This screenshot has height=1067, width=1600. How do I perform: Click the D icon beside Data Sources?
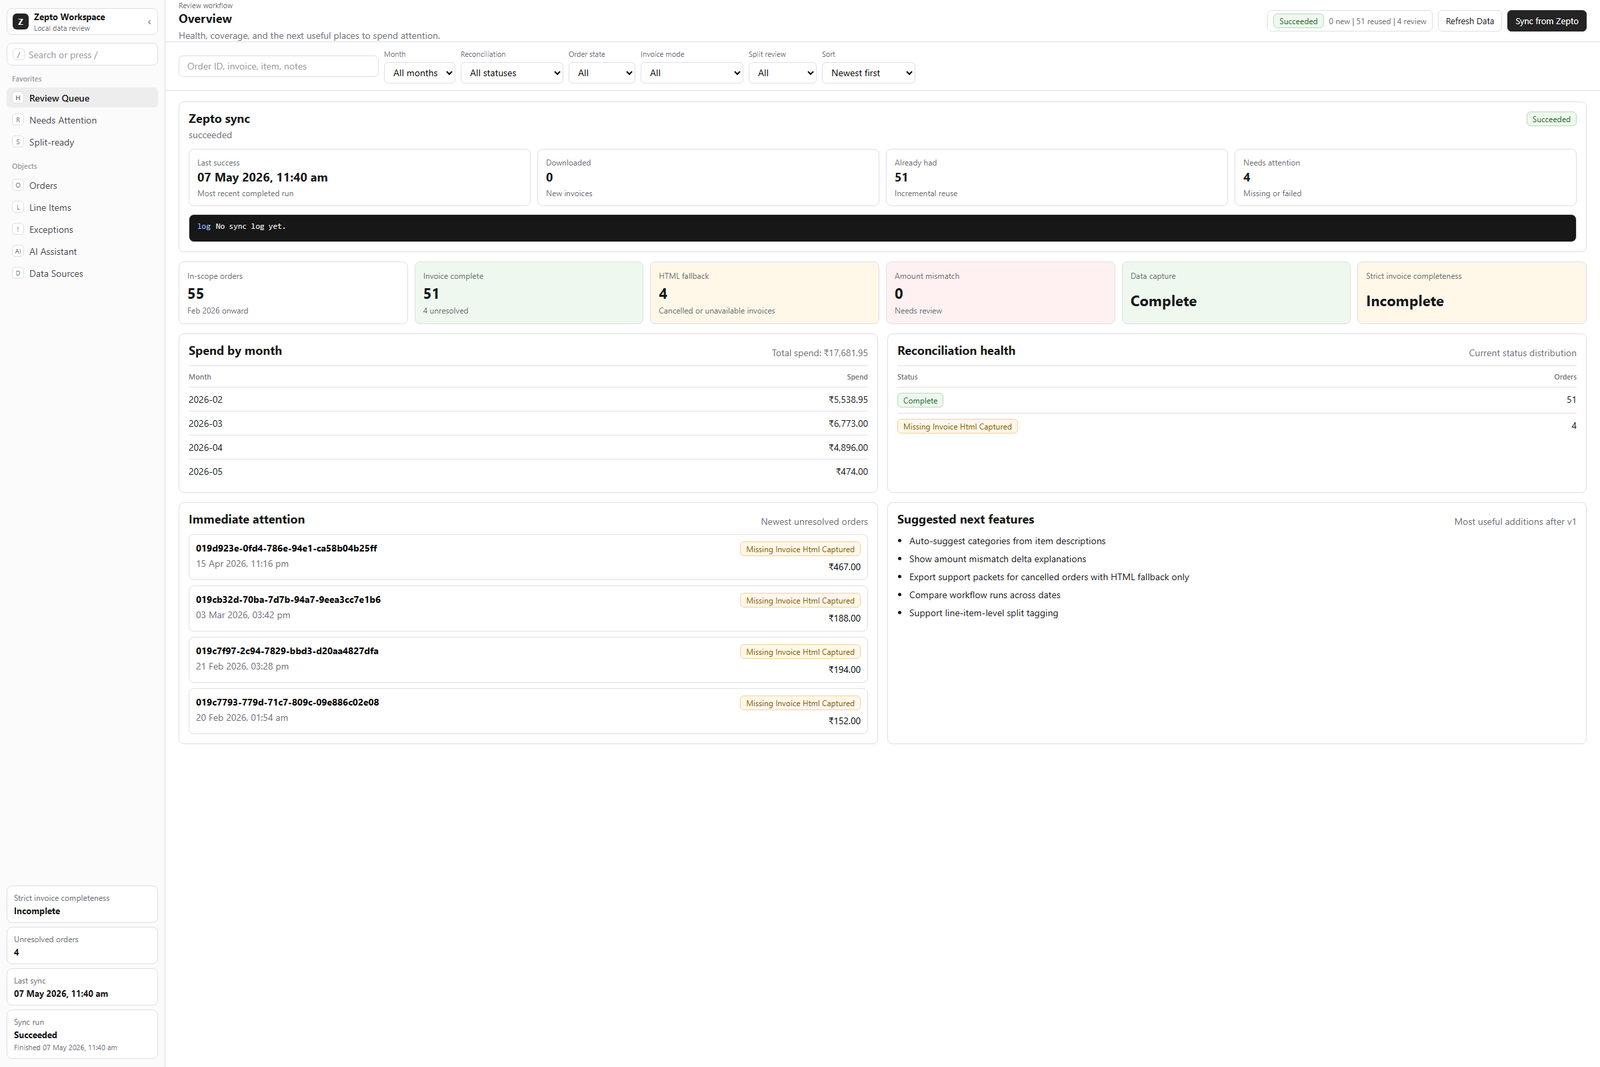[x=18, y=273]
